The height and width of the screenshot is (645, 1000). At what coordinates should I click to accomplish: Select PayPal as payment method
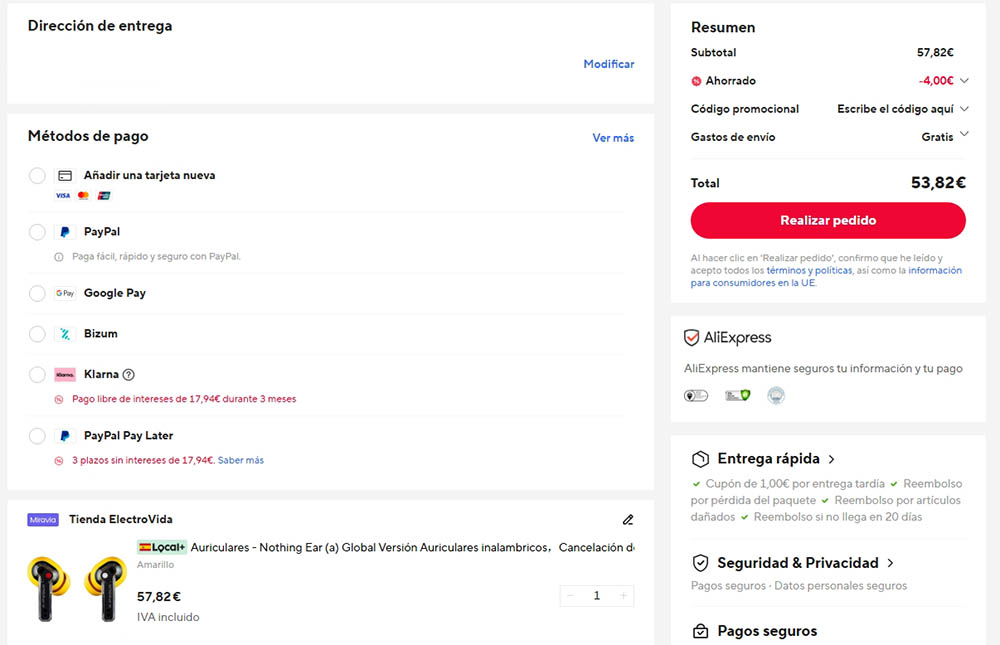37,232
